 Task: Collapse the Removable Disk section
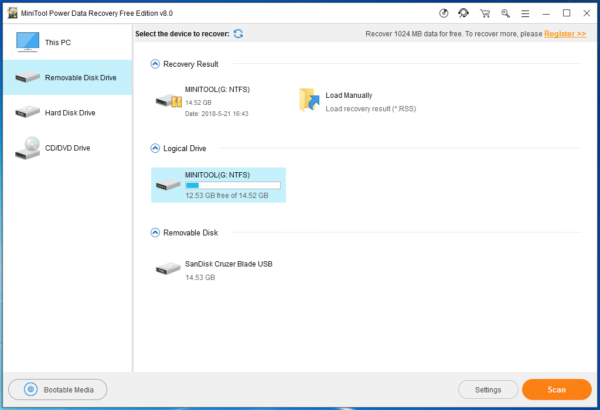click(x=155, y=232)
